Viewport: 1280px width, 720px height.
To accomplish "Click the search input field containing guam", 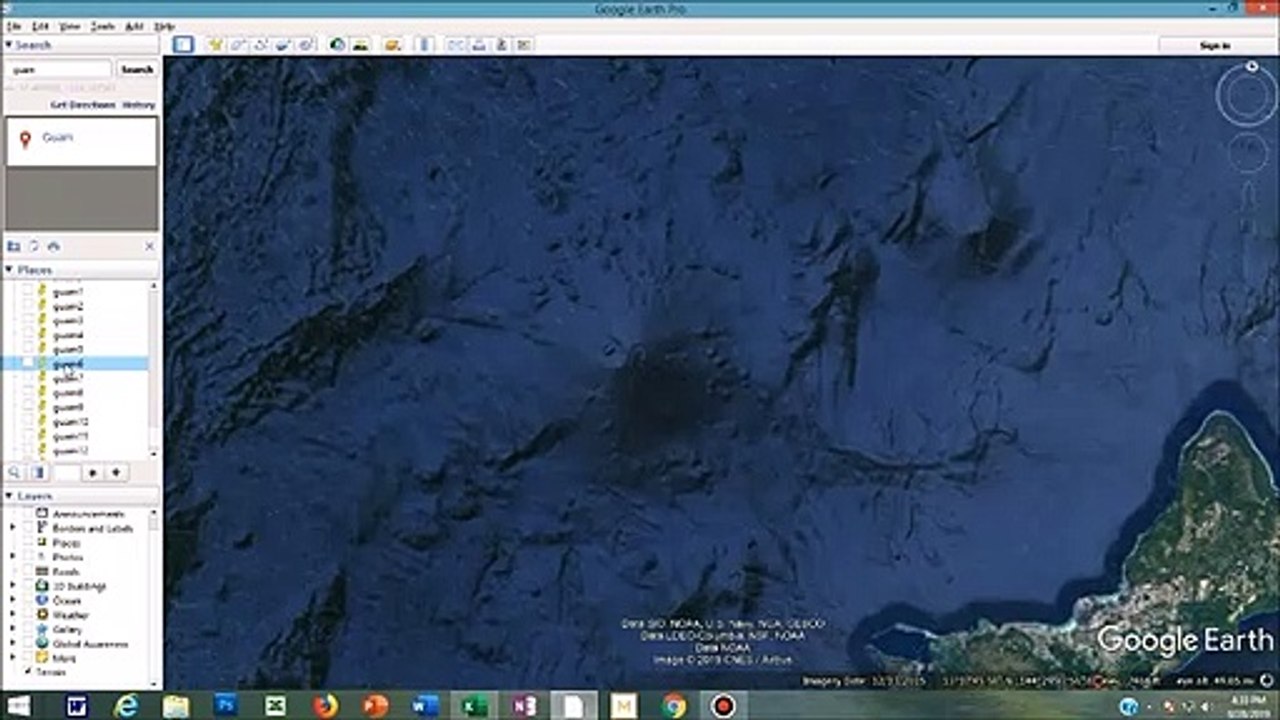I will click(60, 69).
